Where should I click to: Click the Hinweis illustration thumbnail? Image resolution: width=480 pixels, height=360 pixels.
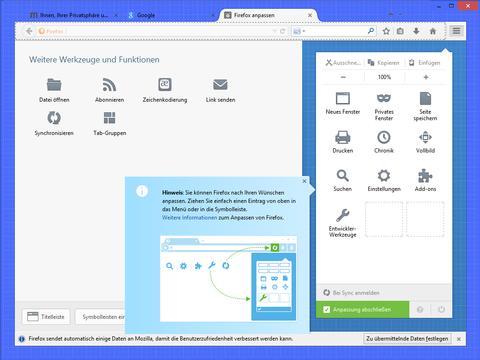(x=228, y=279)
